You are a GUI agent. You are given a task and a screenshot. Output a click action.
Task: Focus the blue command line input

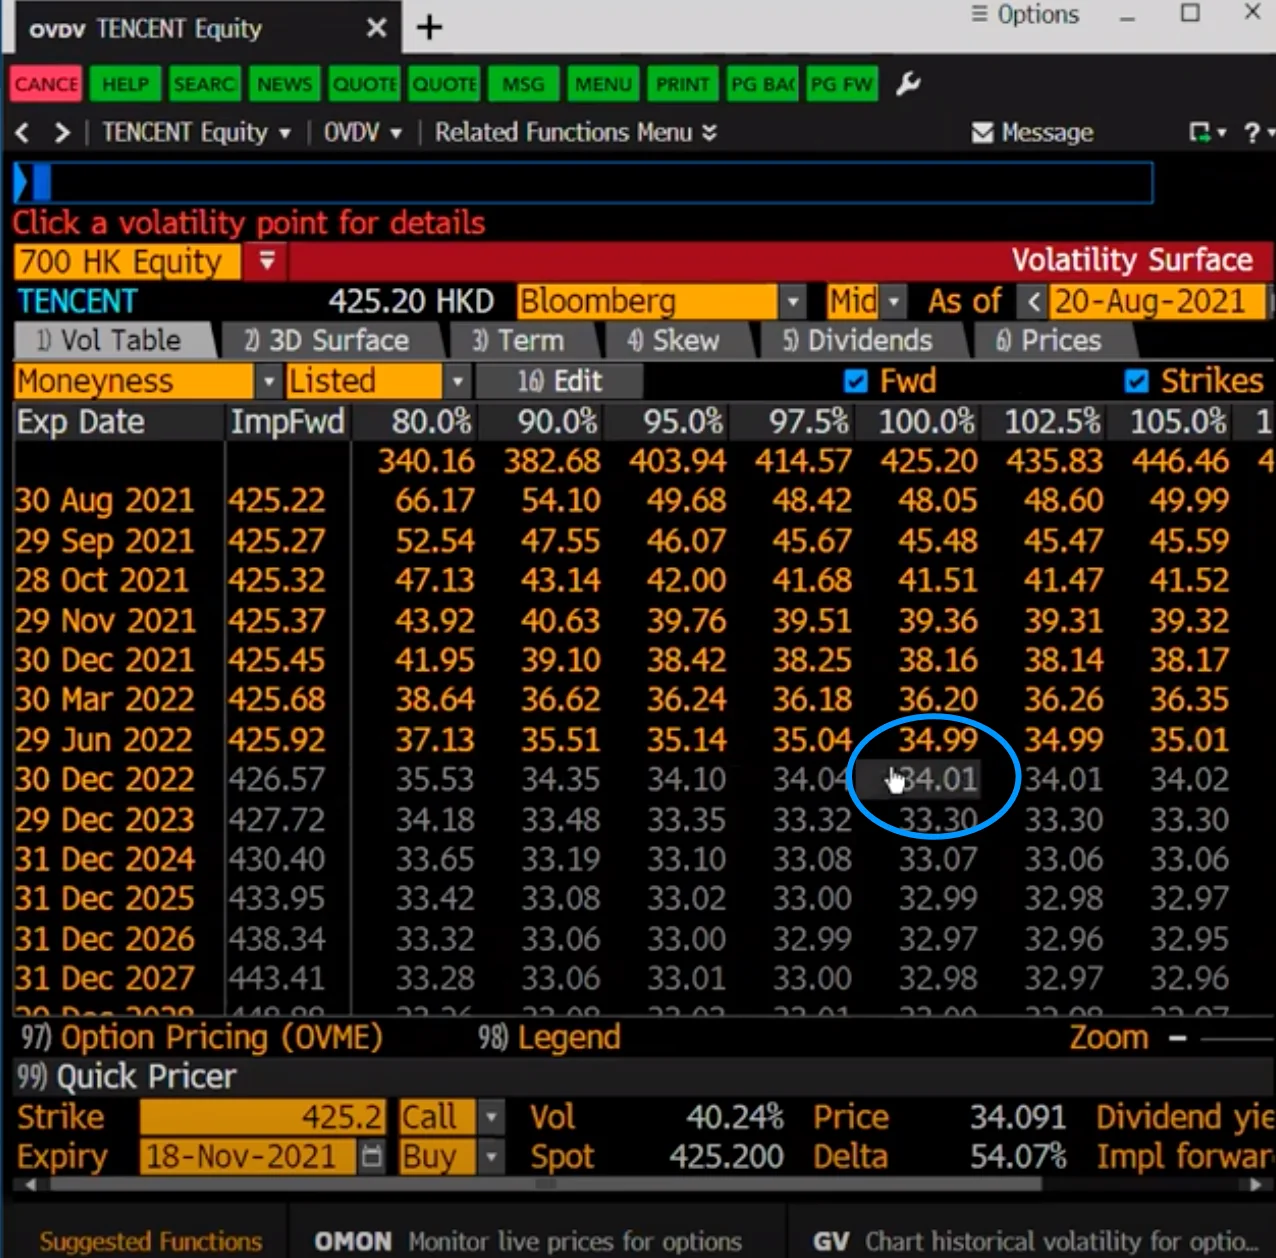583,183
